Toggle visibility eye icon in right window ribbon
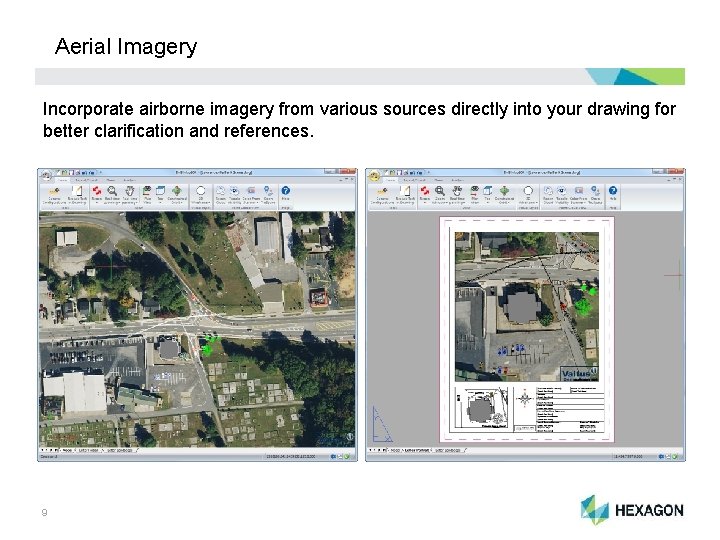 pos(562,190)
